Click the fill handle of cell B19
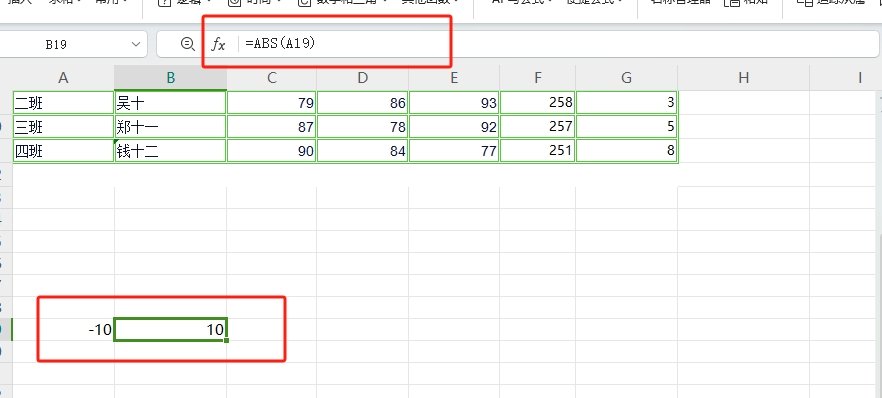 pyautogui.click(x=226, y=340)
